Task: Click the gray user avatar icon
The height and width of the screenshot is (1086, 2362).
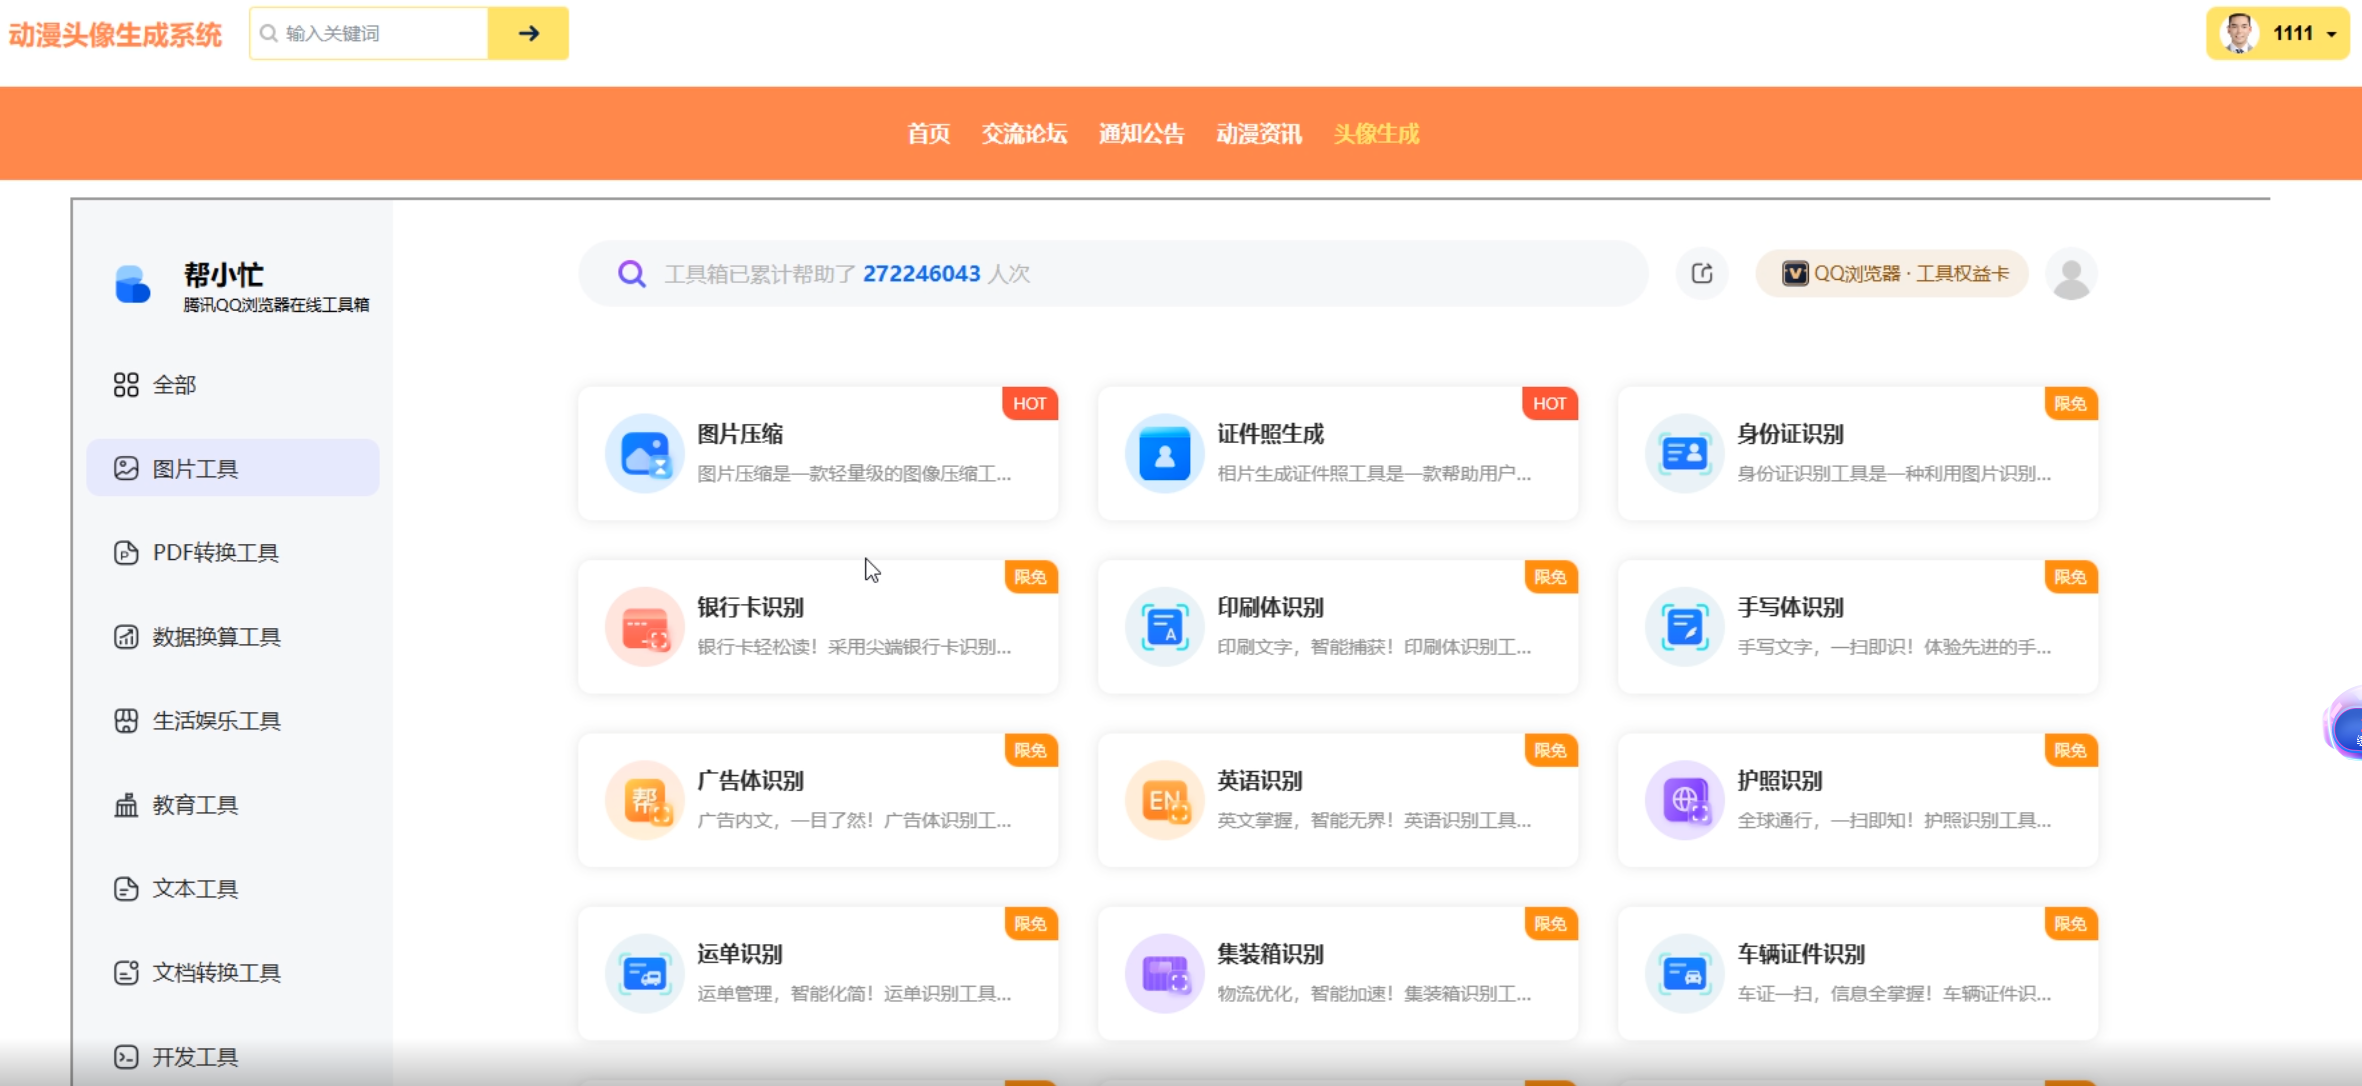Action: tap(2071, 274)
